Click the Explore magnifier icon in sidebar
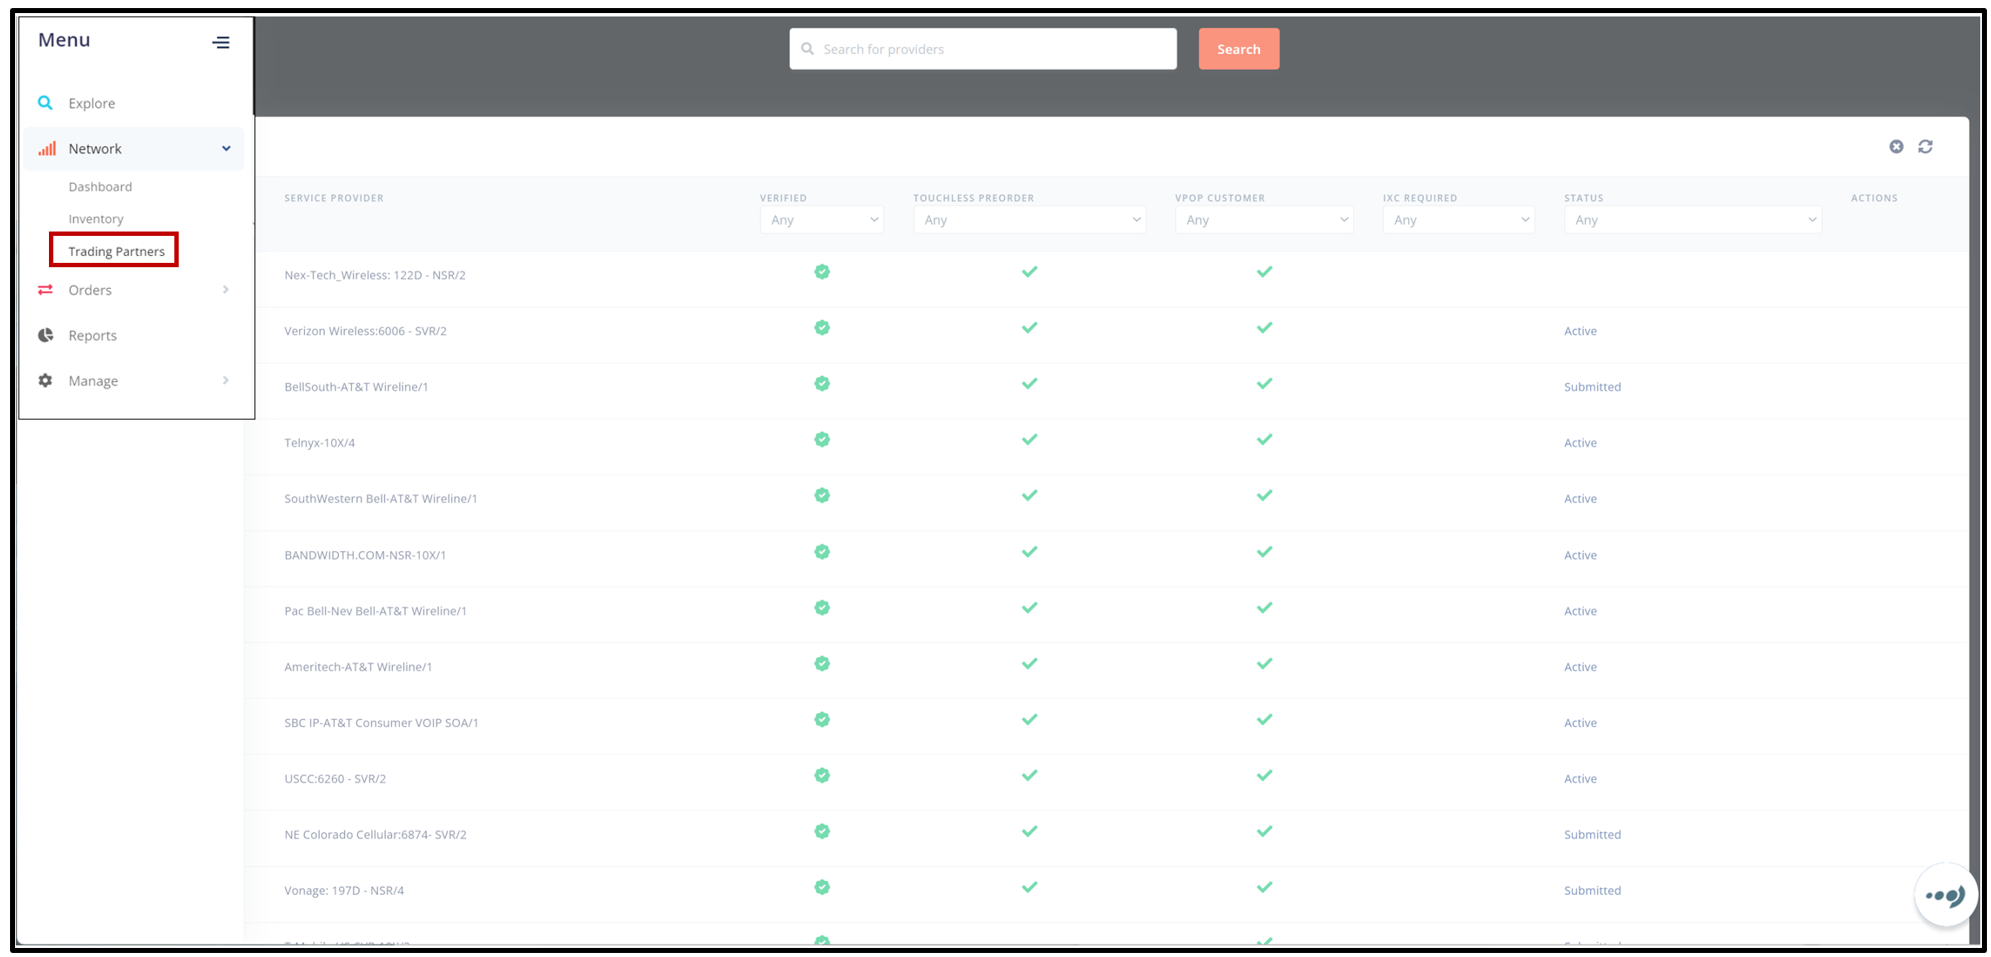 pos(45,103)
